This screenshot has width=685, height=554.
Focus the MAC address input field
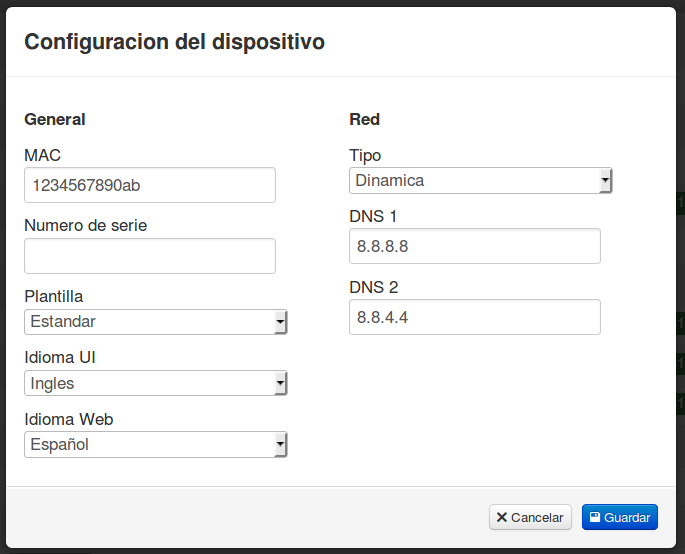pyautogui.click(x=150, y=185)
